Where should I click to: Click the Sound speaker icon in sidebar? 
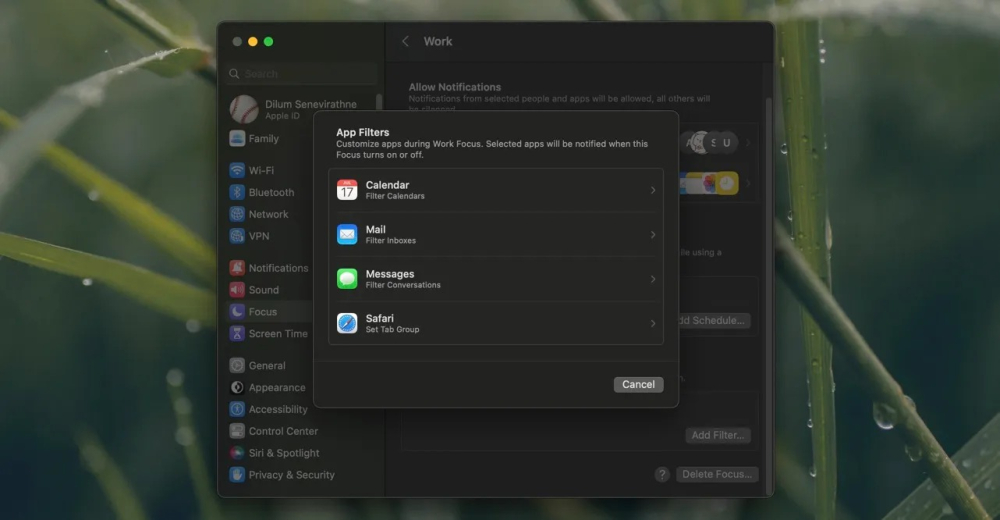[237, 290]
